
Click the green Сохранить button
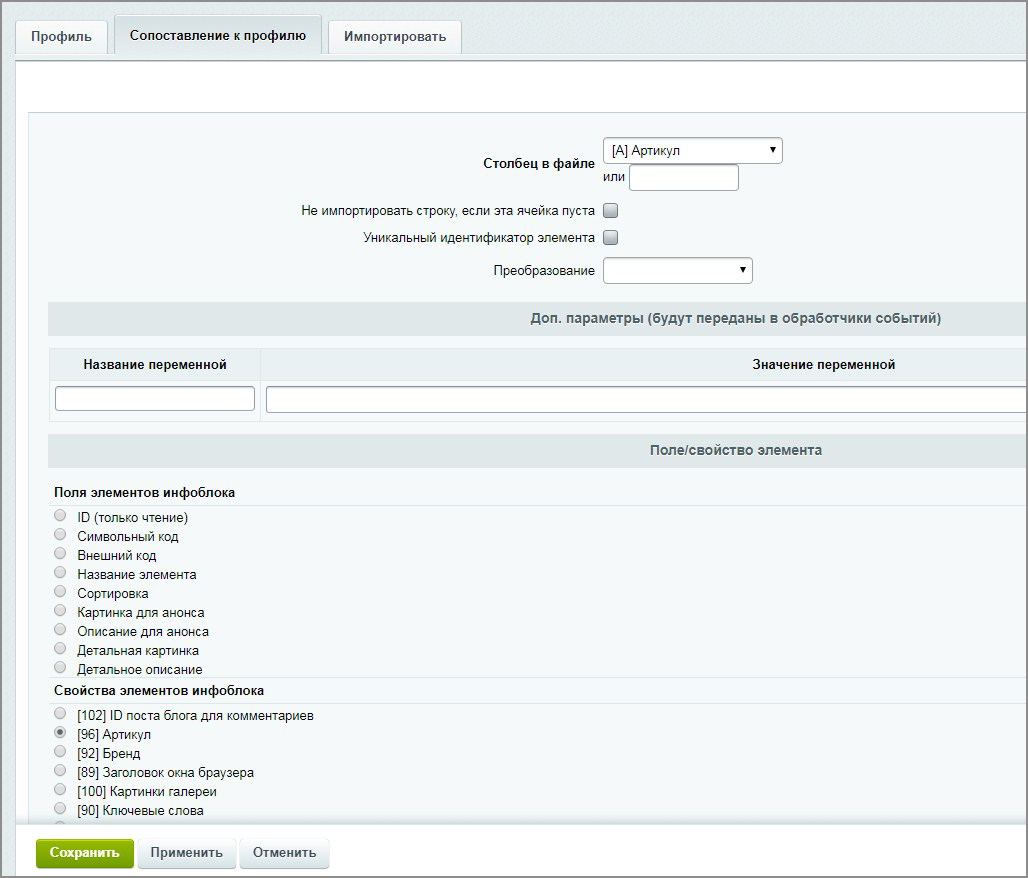85,853
